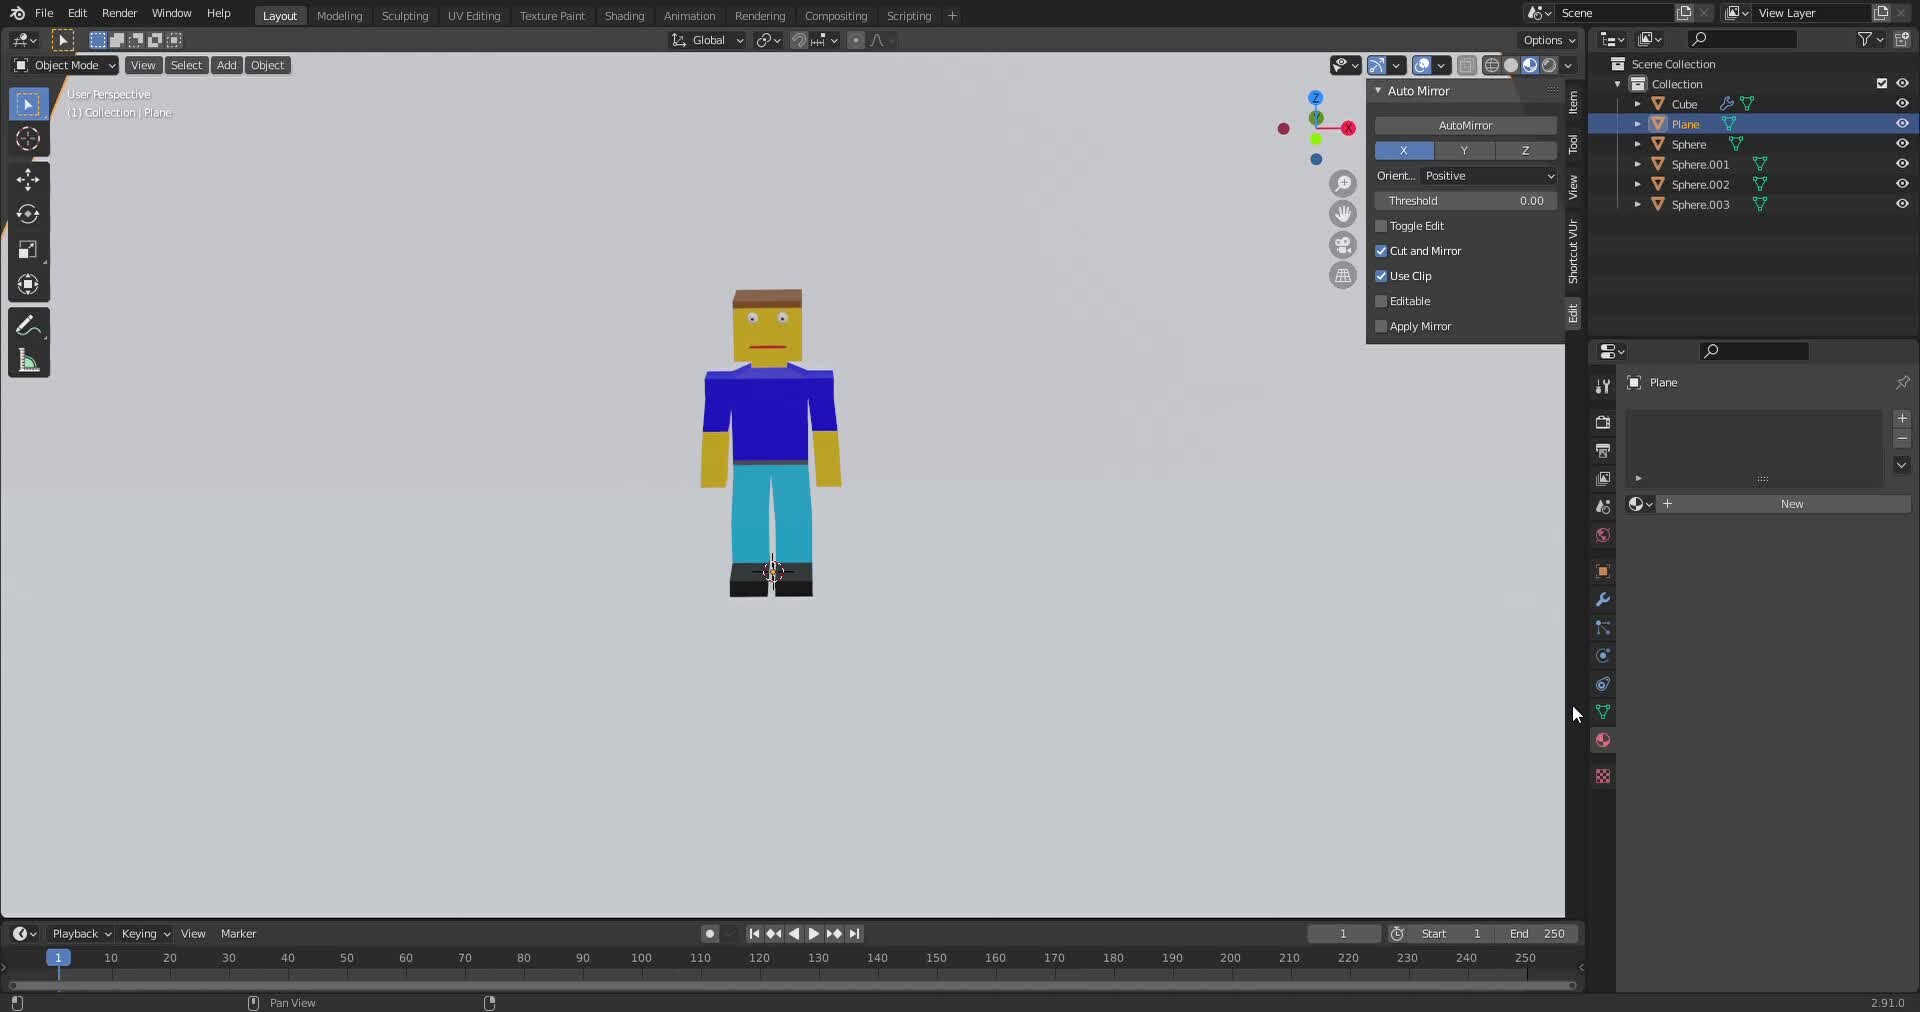The image size is (1920, 1012).
Task: Enable the Toggle Edit checkbox
Action: point(1381,226)
